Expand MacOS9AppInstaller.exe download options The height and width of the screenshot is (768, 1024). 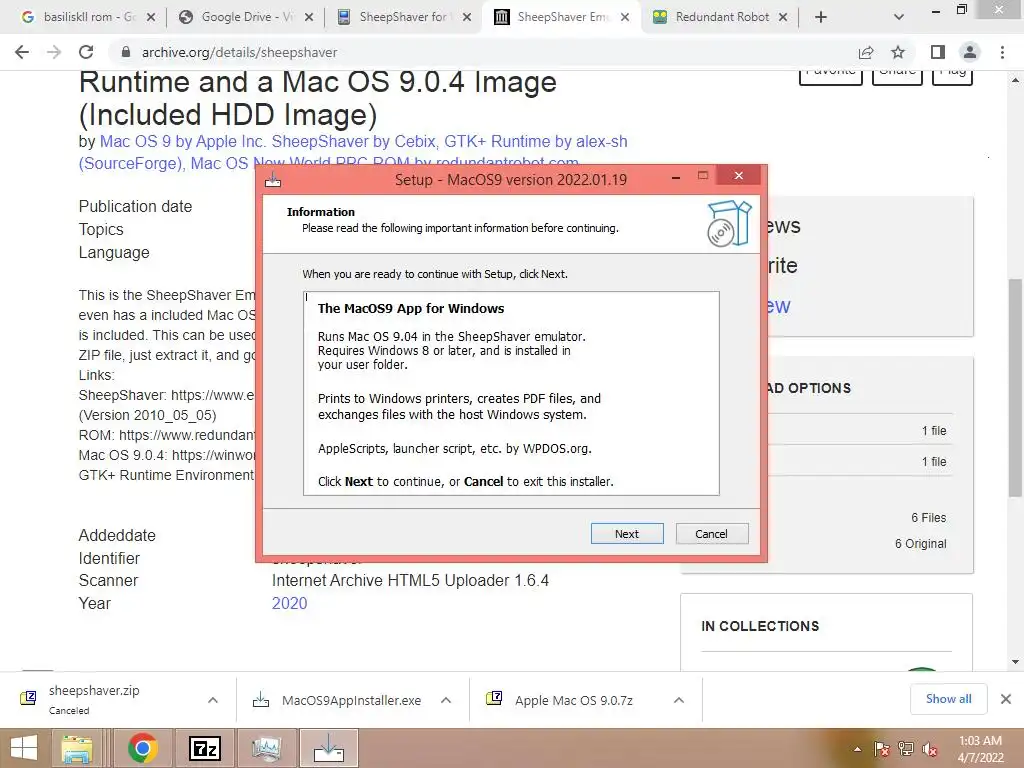(446, 700)
